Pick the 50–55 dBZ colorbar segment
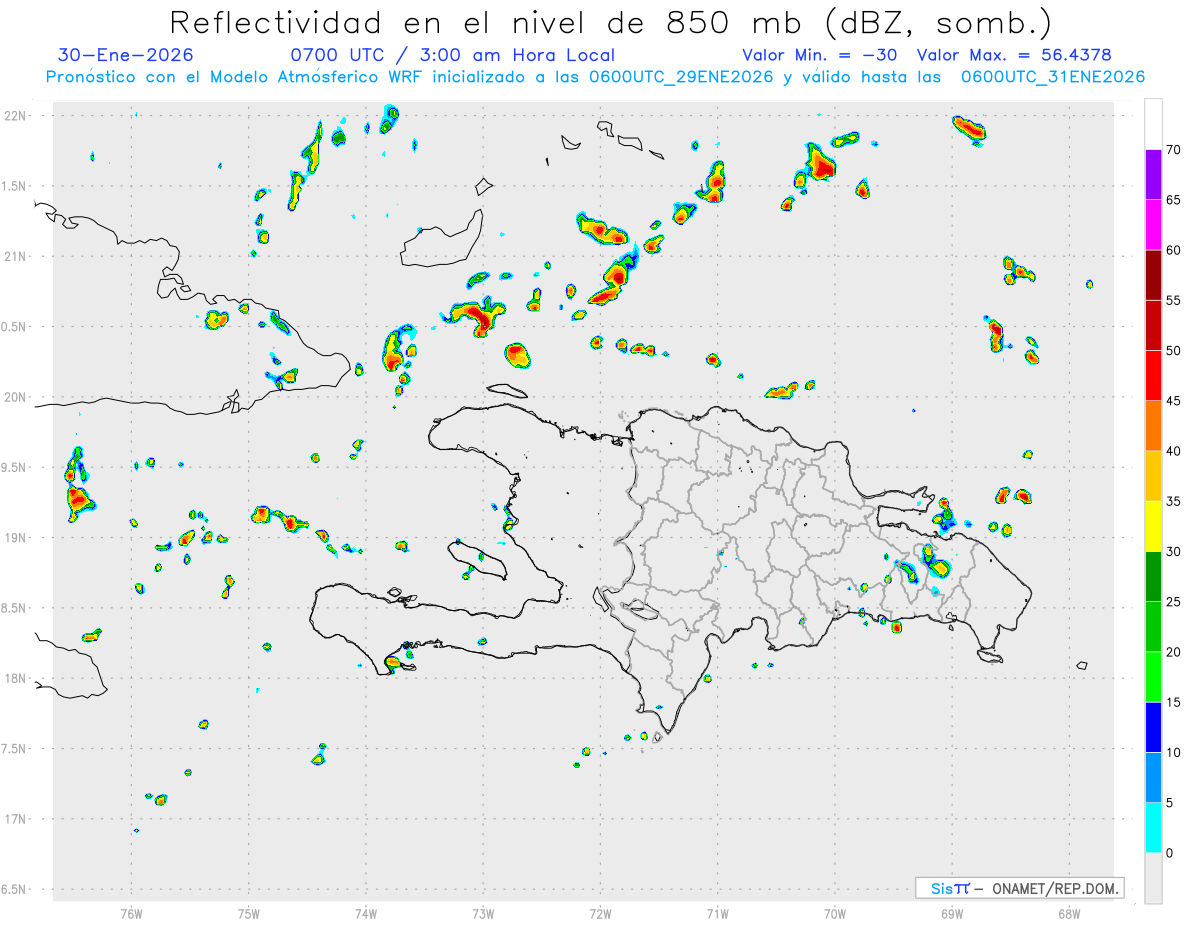This screenshot has height=927, width=1200. coord(1153,325)
